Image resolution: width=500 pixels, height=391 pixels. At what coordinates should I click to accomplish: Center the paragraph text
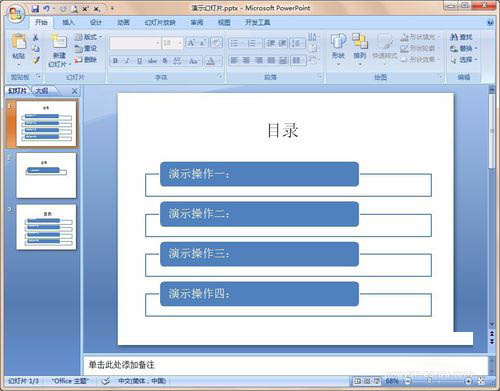click(246, 60)
